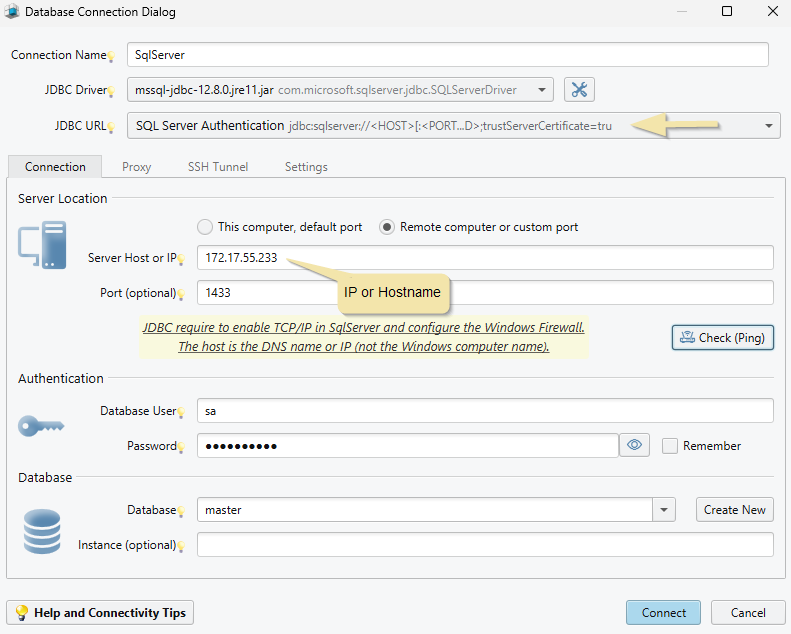Select 'Remote computer or custom port' option

[x=387, y=227]
